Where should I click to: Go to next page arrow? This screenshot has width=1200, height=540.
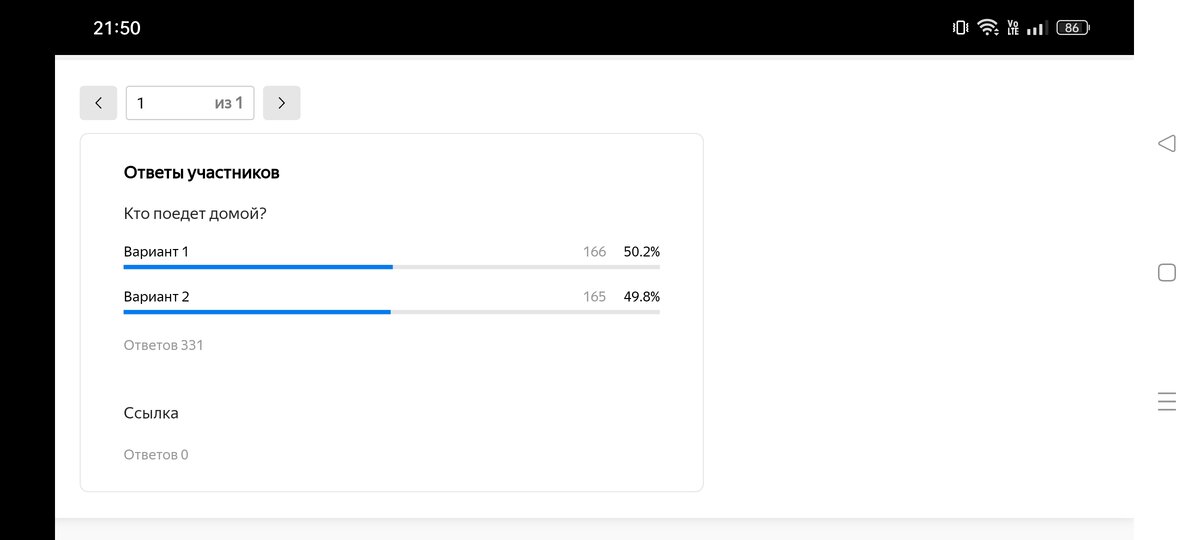[x=281, y=103]
